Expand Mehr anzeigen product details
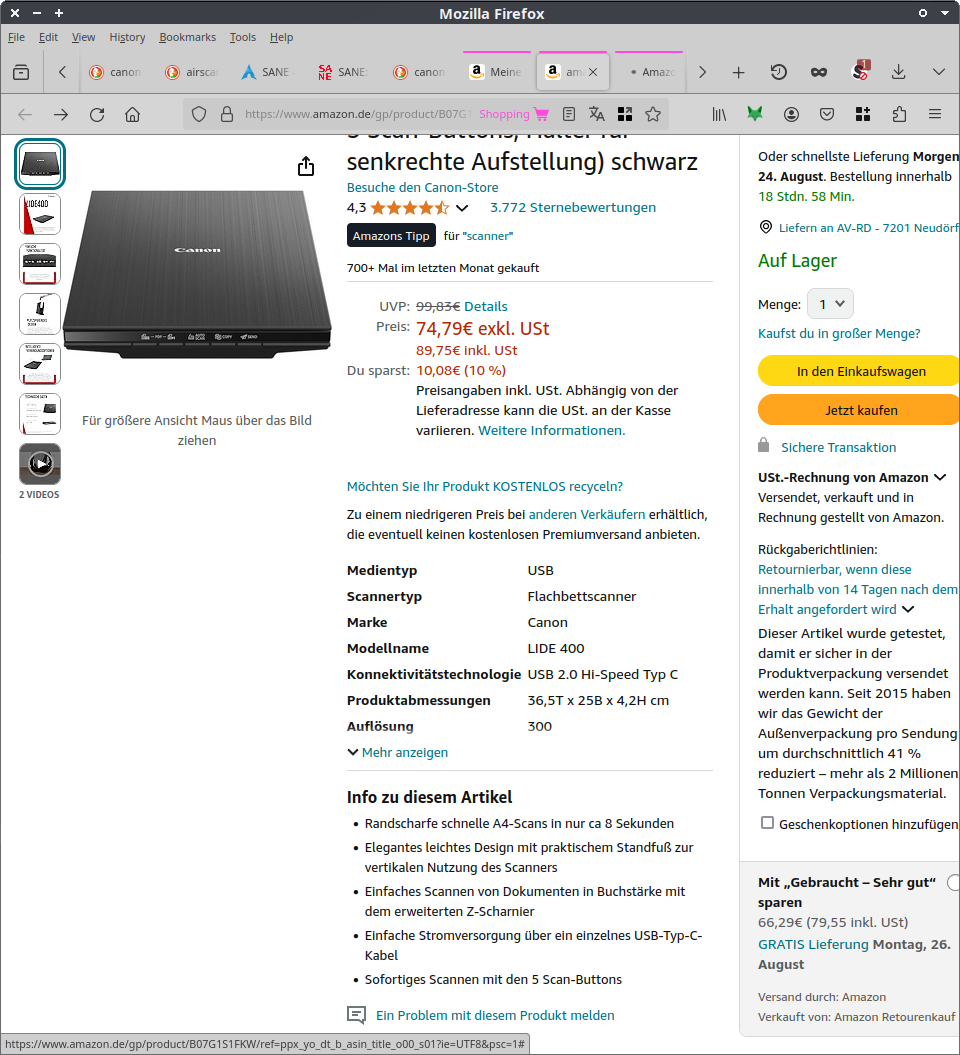Viewport: 960px width, 1055px height. [397, 752]
